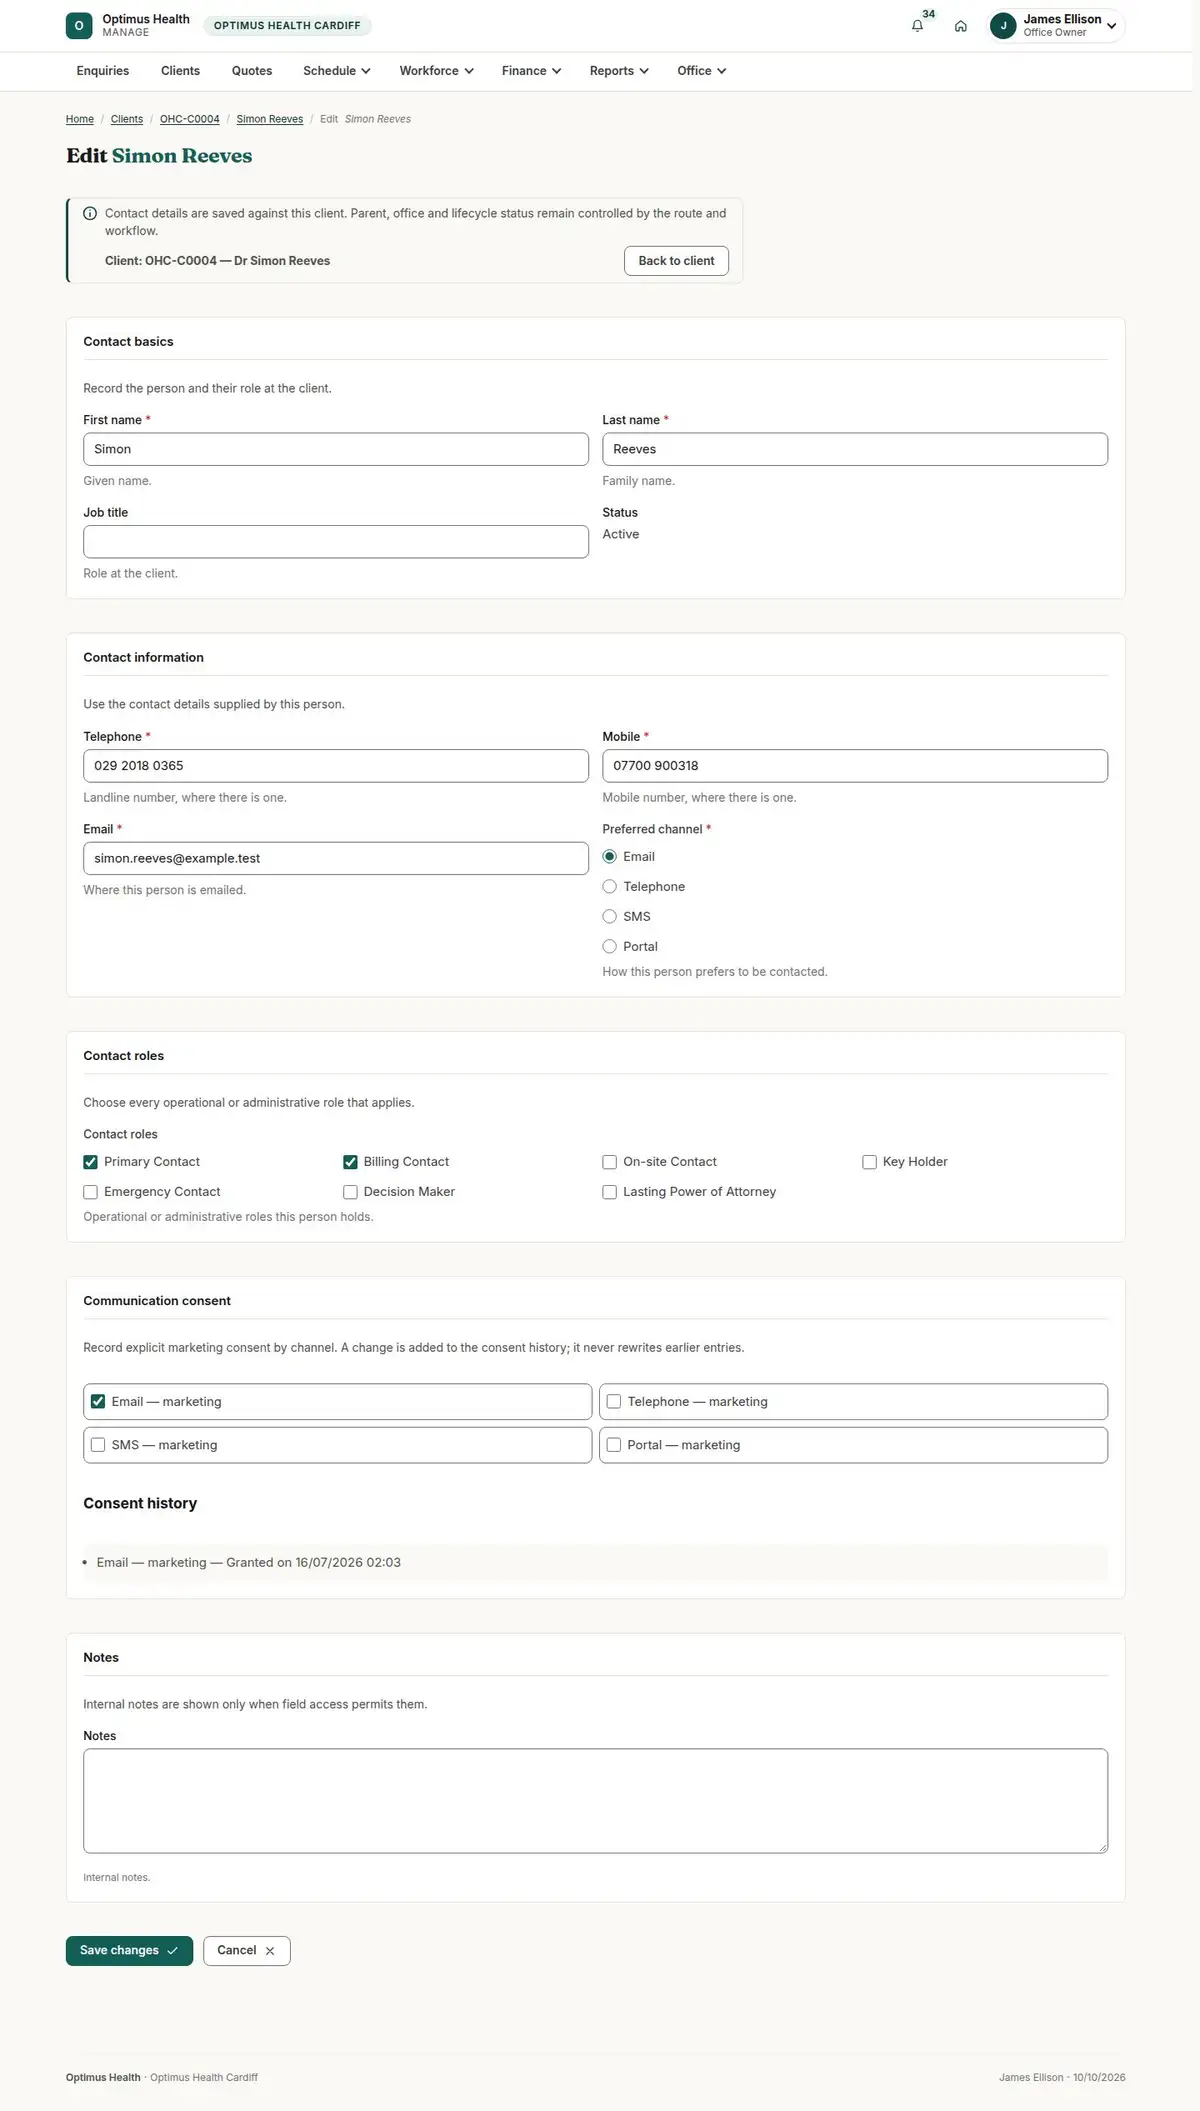Disable Email marketing consent
The image size is (1200, 2111).
point(98,1402)
